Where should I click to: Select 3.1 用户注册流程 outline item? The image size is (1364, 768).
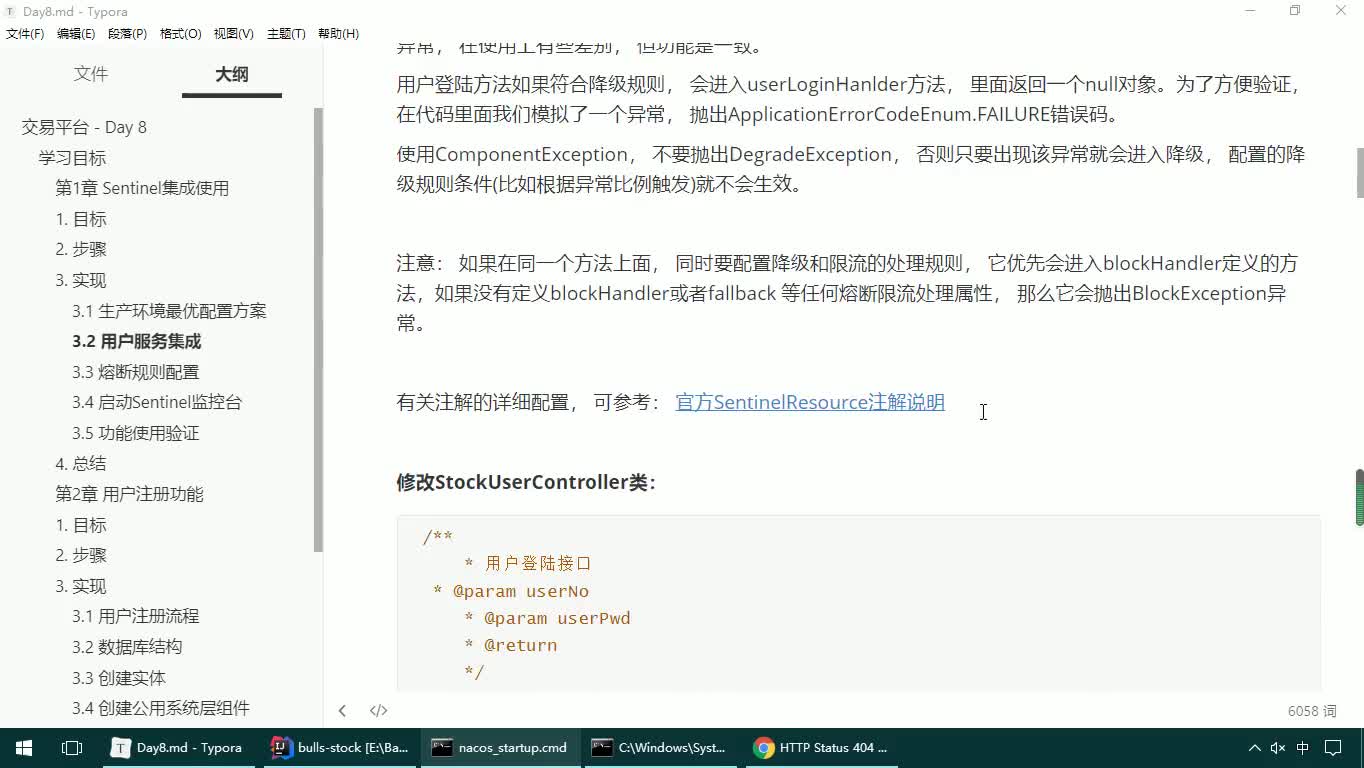coord(135,616)
